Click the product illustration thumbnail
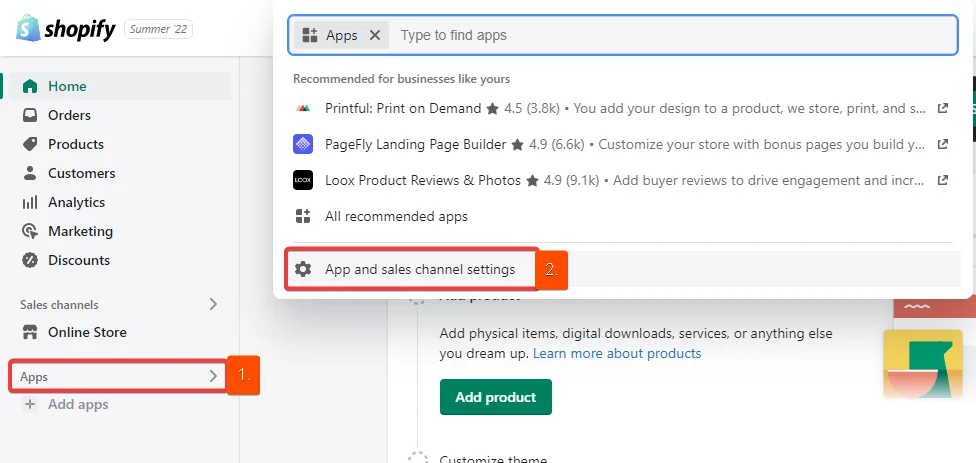Screen dimensions: 976x463 922,364
